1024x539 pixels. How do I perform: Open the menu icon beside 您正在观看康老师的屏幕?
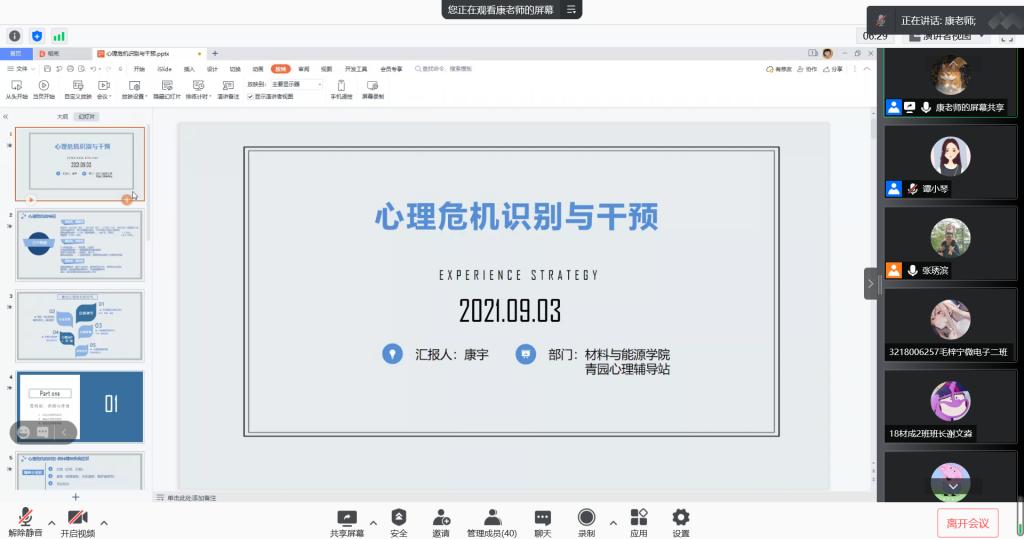click(x=571, y=9)
